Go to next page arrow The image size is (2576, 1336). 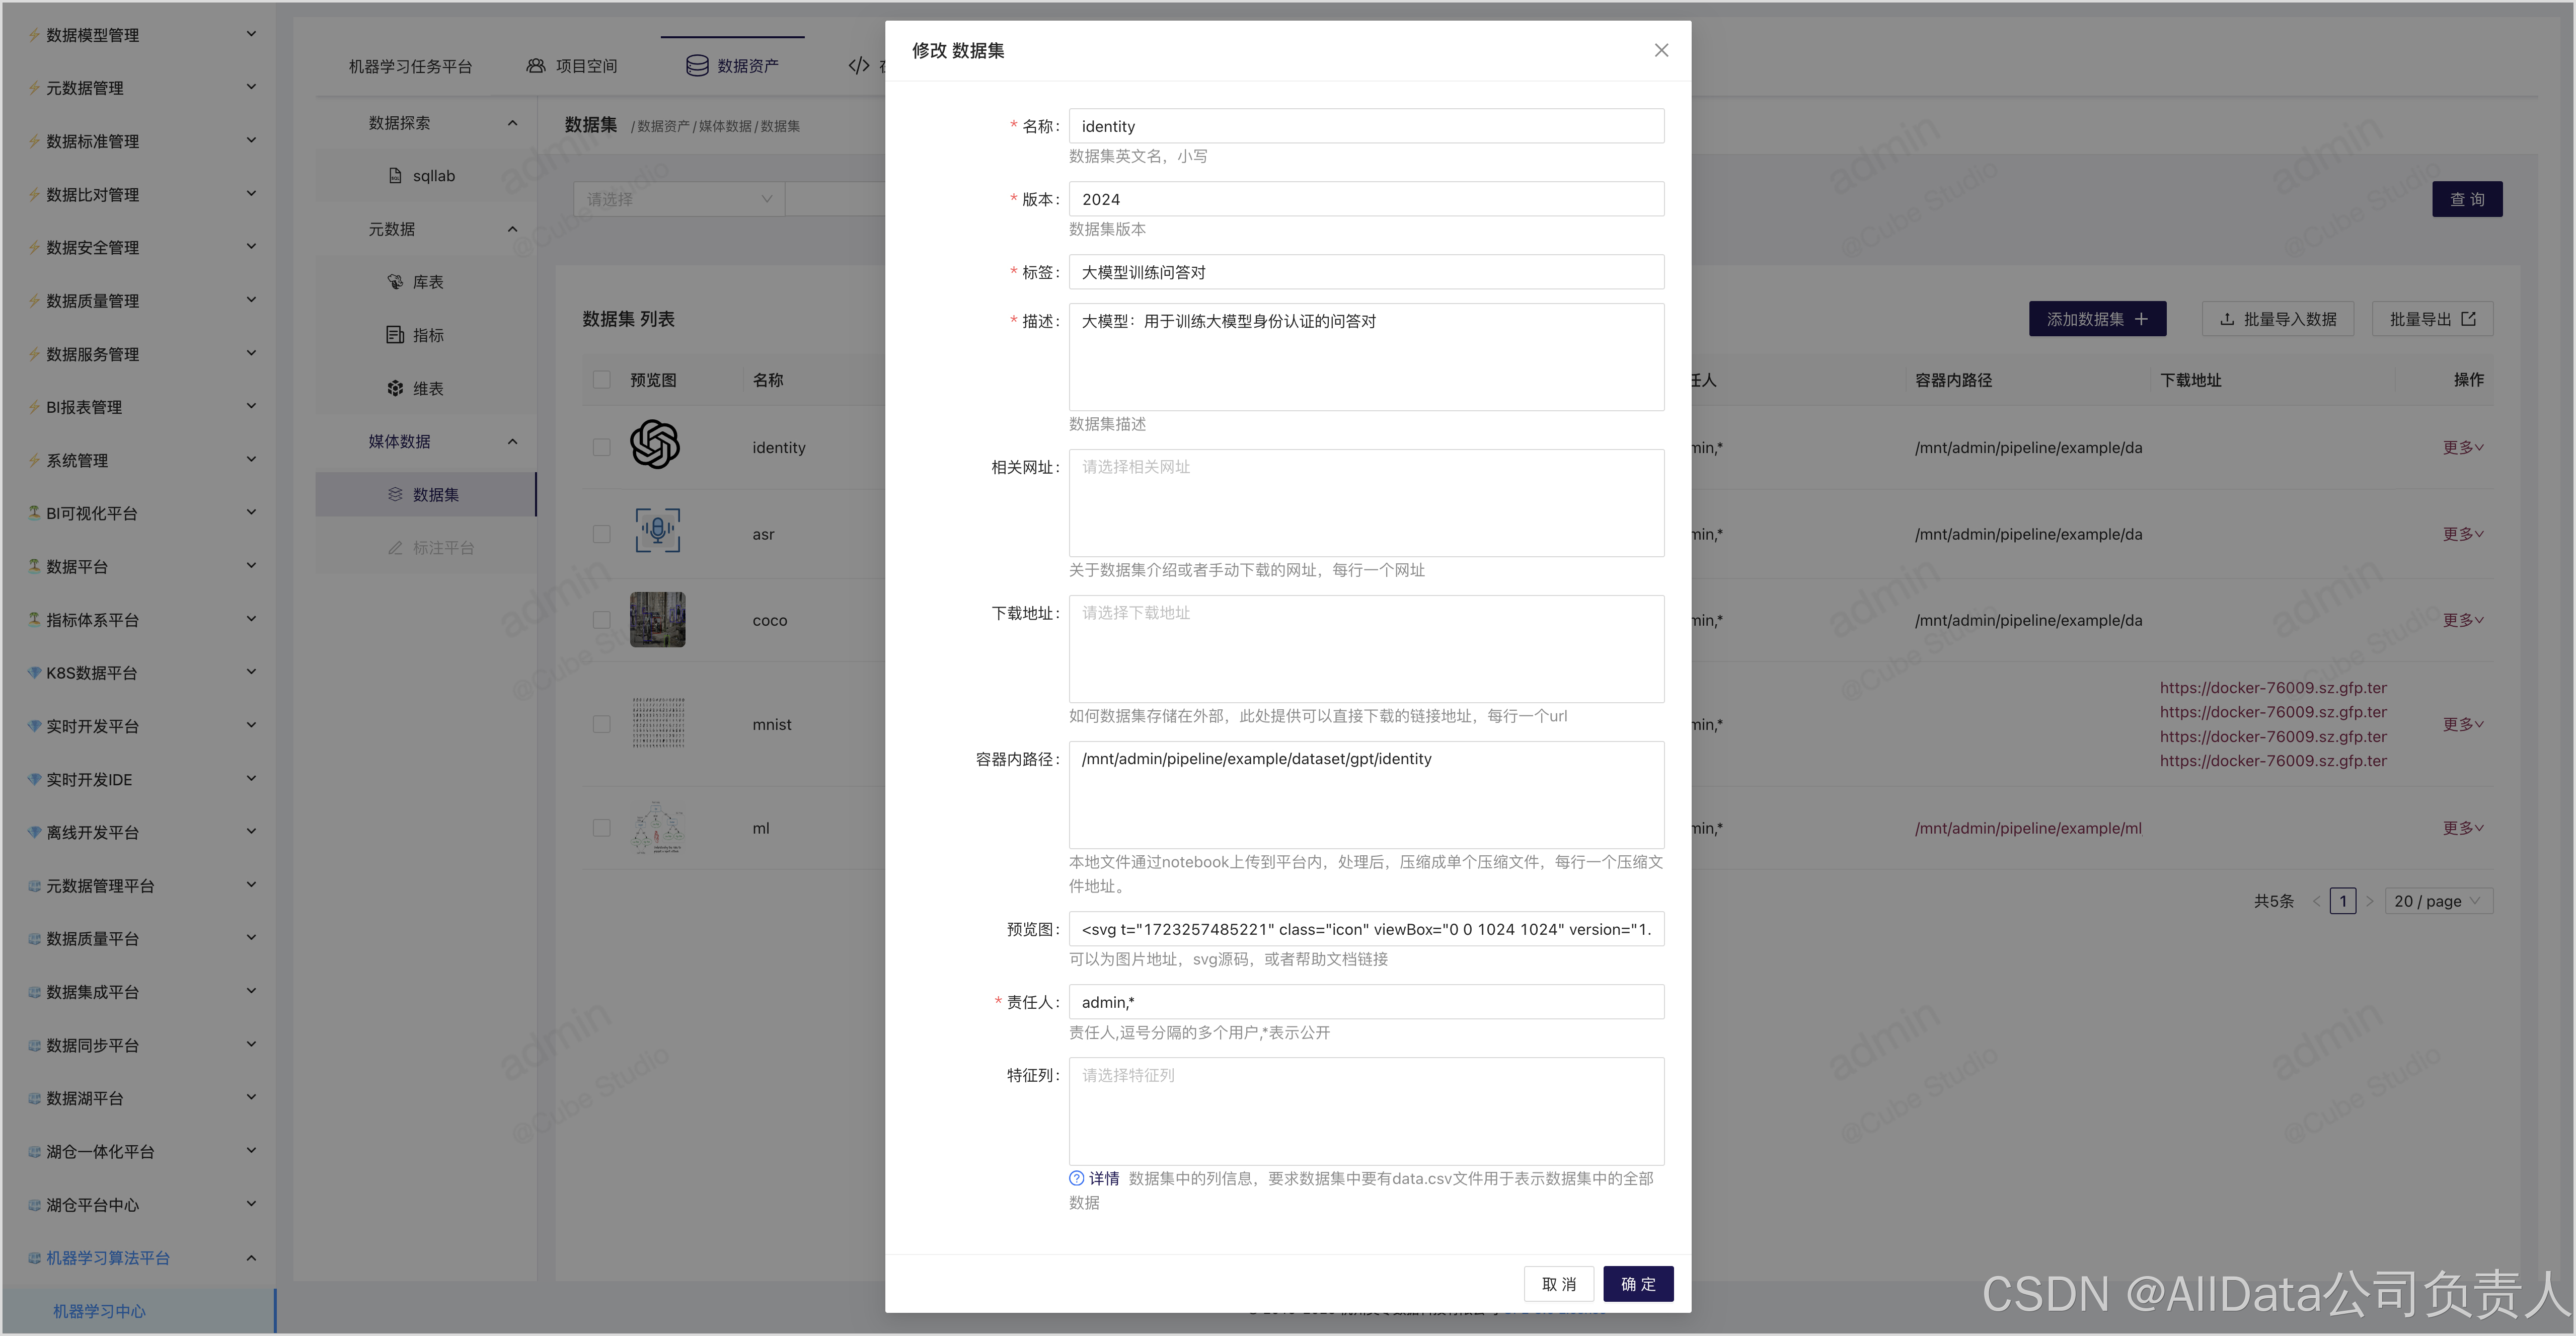coord(2369,901)
